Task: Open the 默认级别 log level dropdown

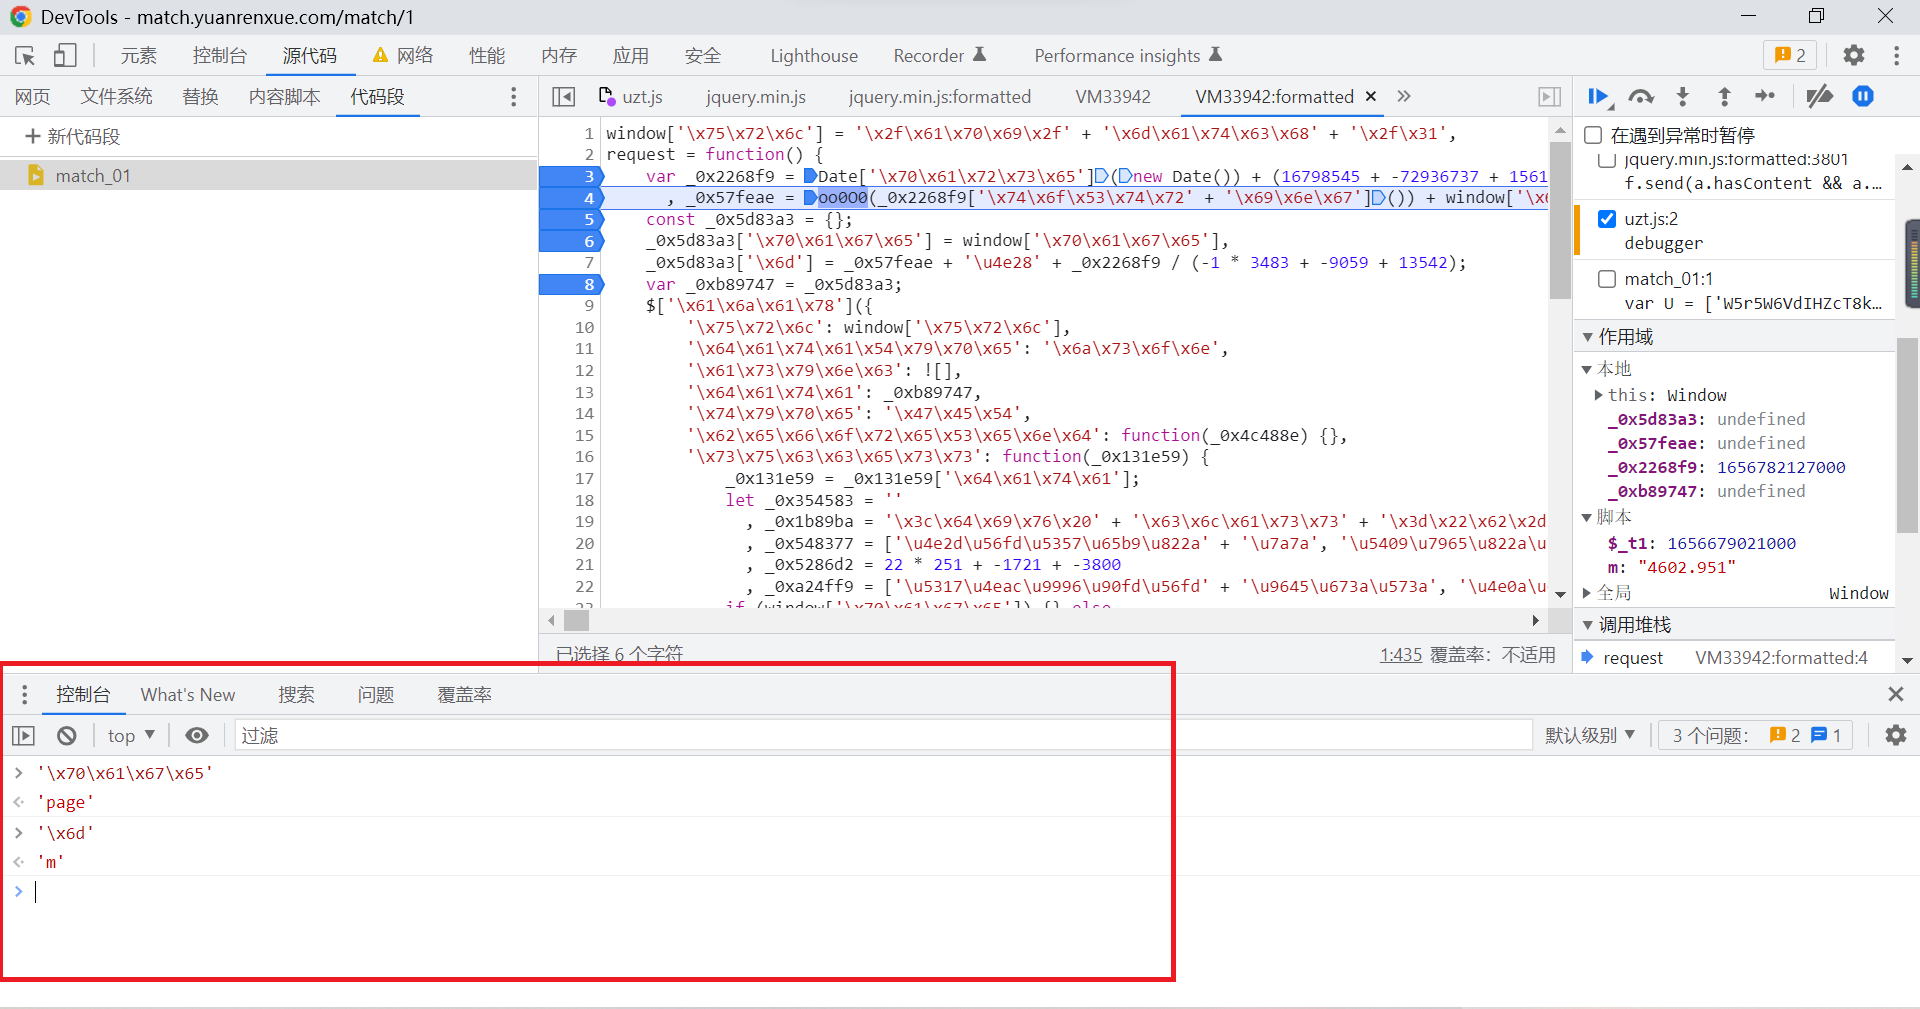Action: (x=1590, y=736)
